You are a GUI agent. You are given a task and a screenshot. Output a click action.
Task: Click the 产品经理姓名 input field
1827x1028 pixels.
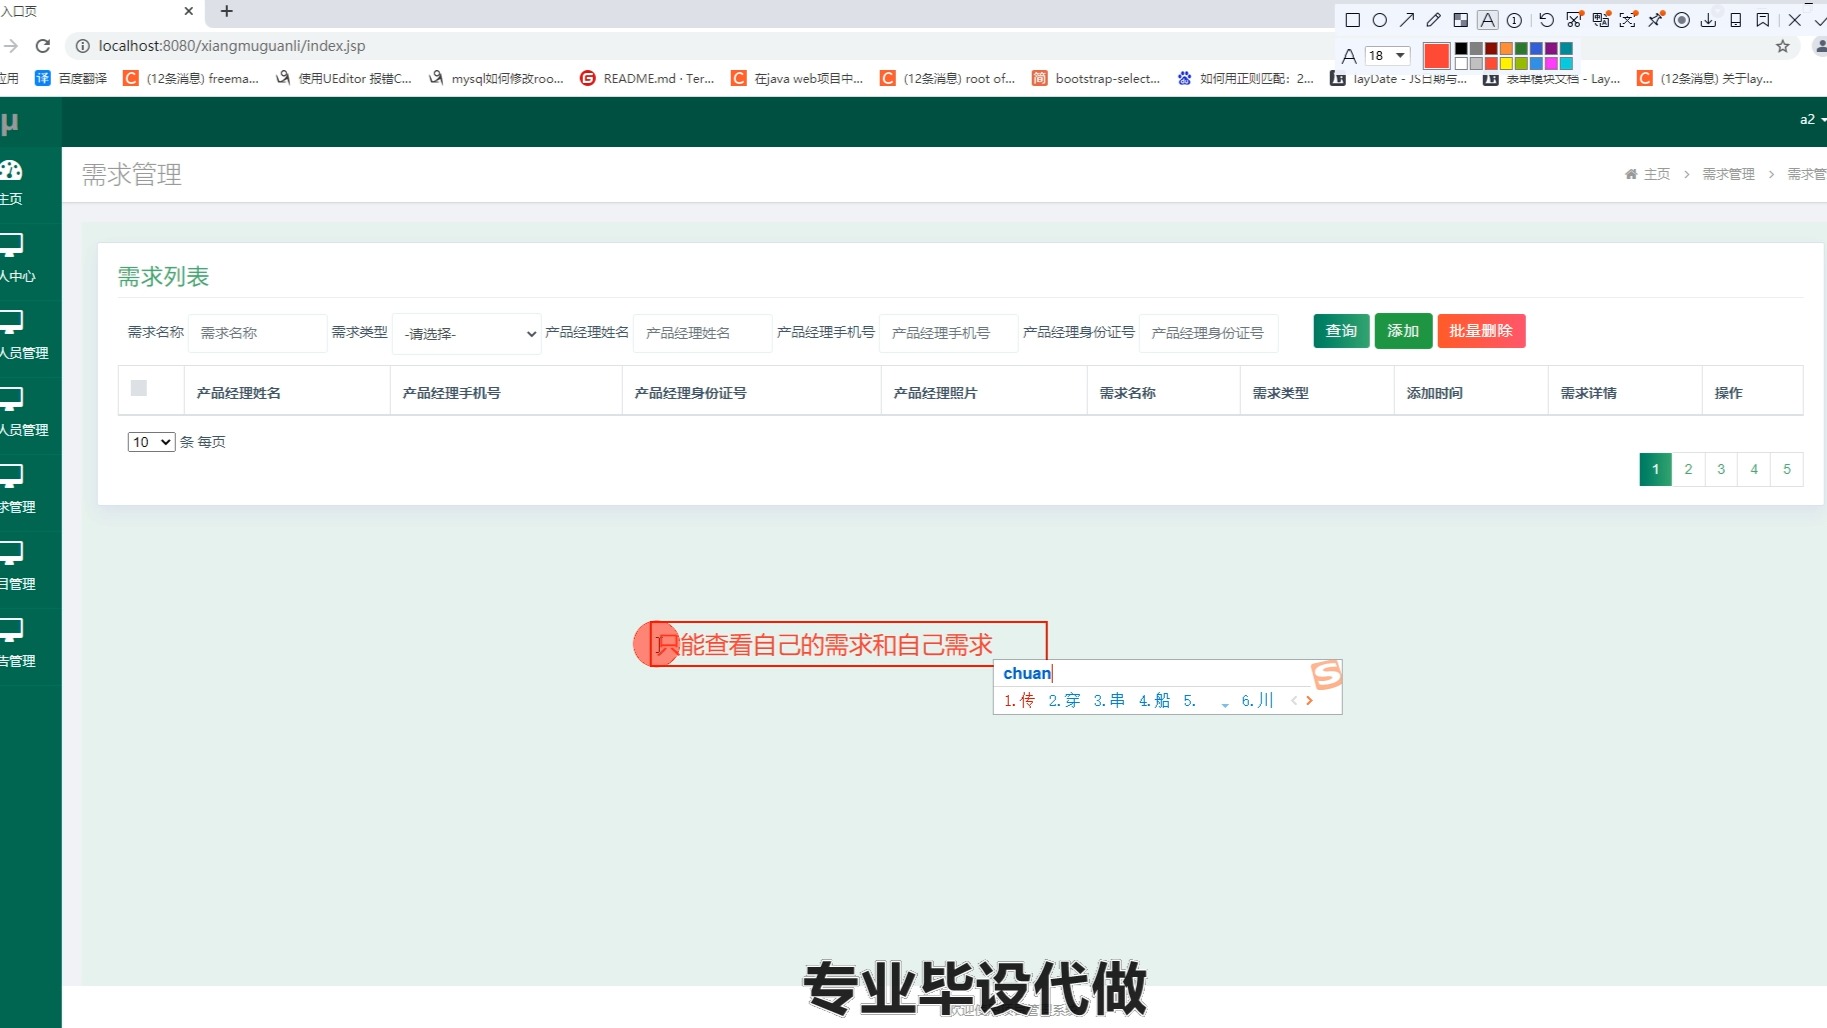(703, 333)
